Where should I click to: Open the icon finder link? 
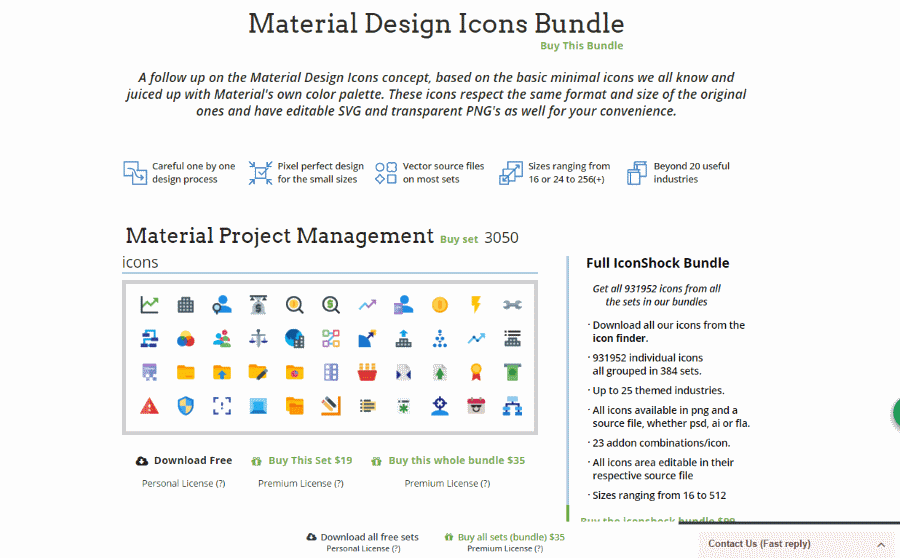619,338
